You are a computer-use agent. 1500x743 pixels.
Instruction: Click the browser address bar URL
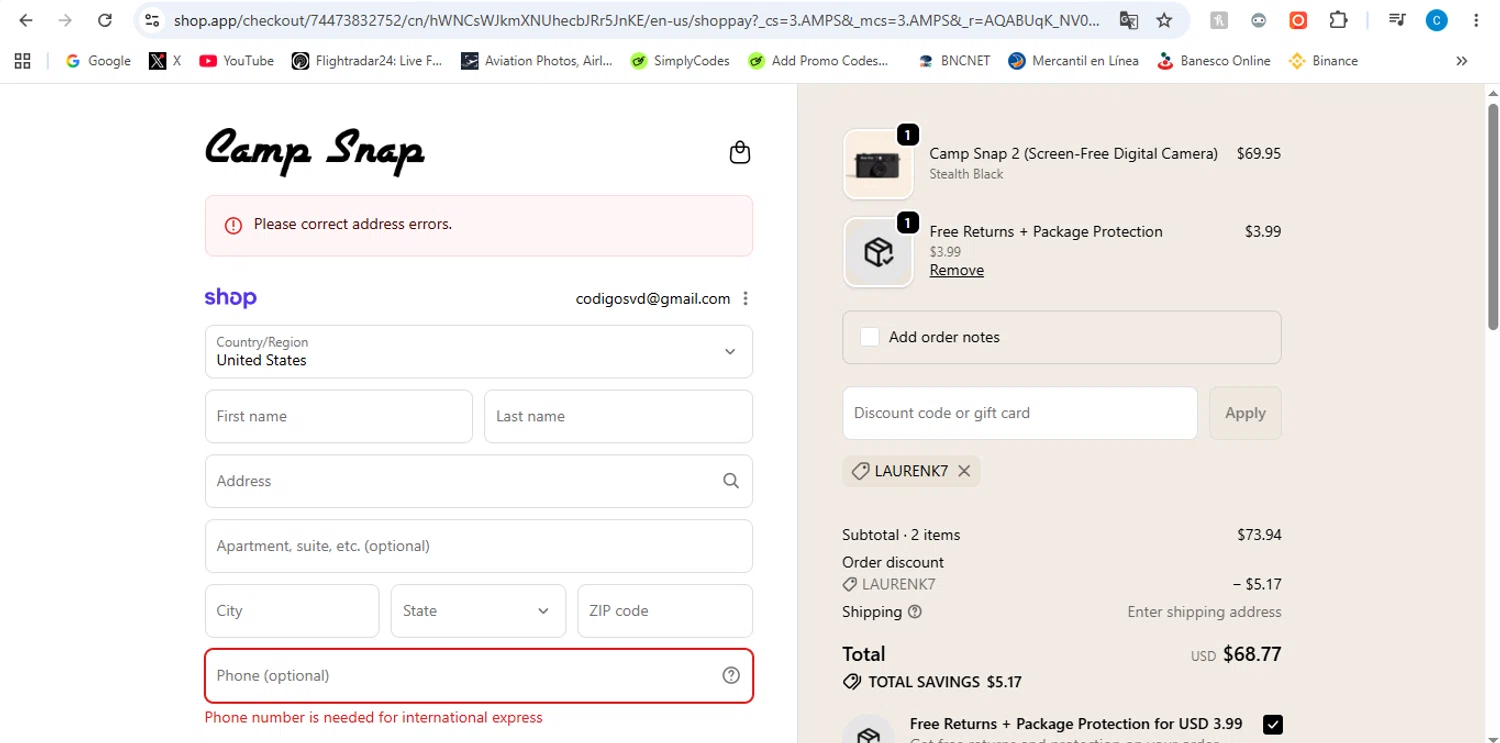(x=636, y=20)
